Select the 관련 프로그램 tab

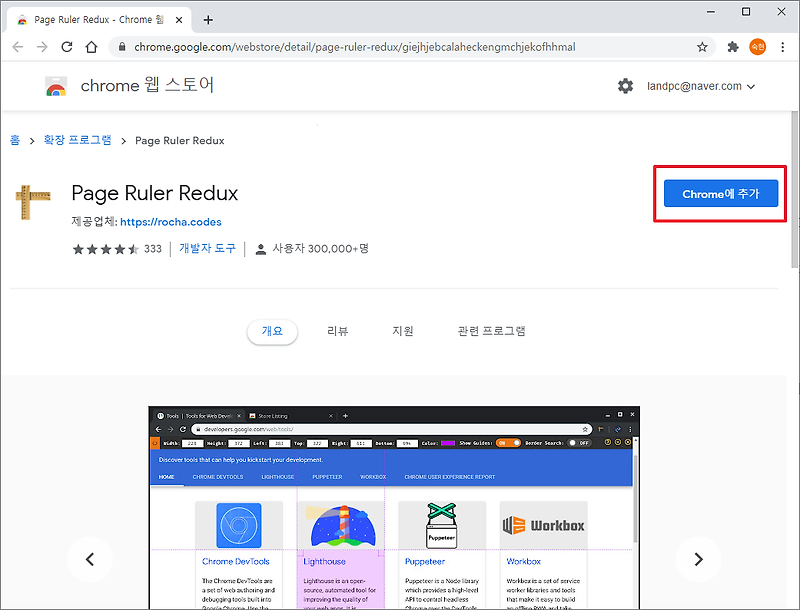coord(491,330)
